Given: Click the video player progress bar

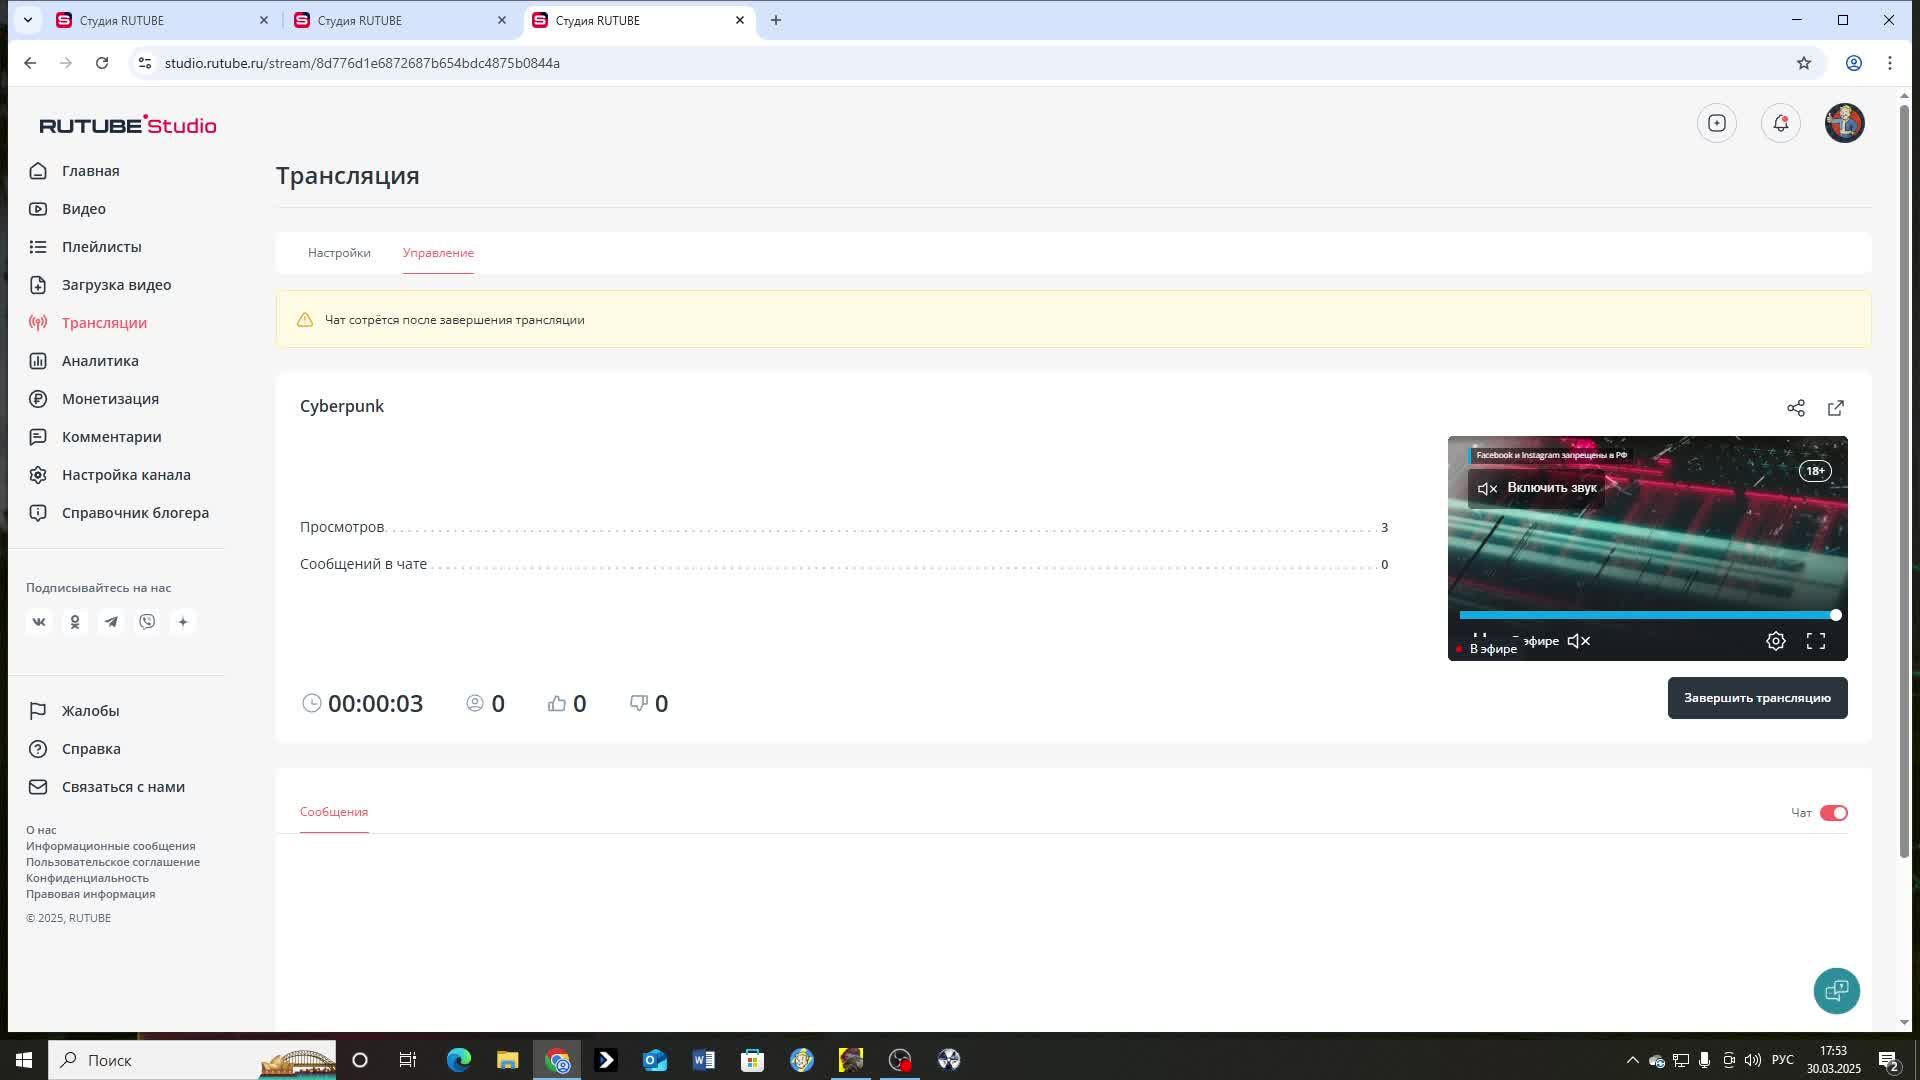Looking at the screenshot, I should coord(1646,615).
